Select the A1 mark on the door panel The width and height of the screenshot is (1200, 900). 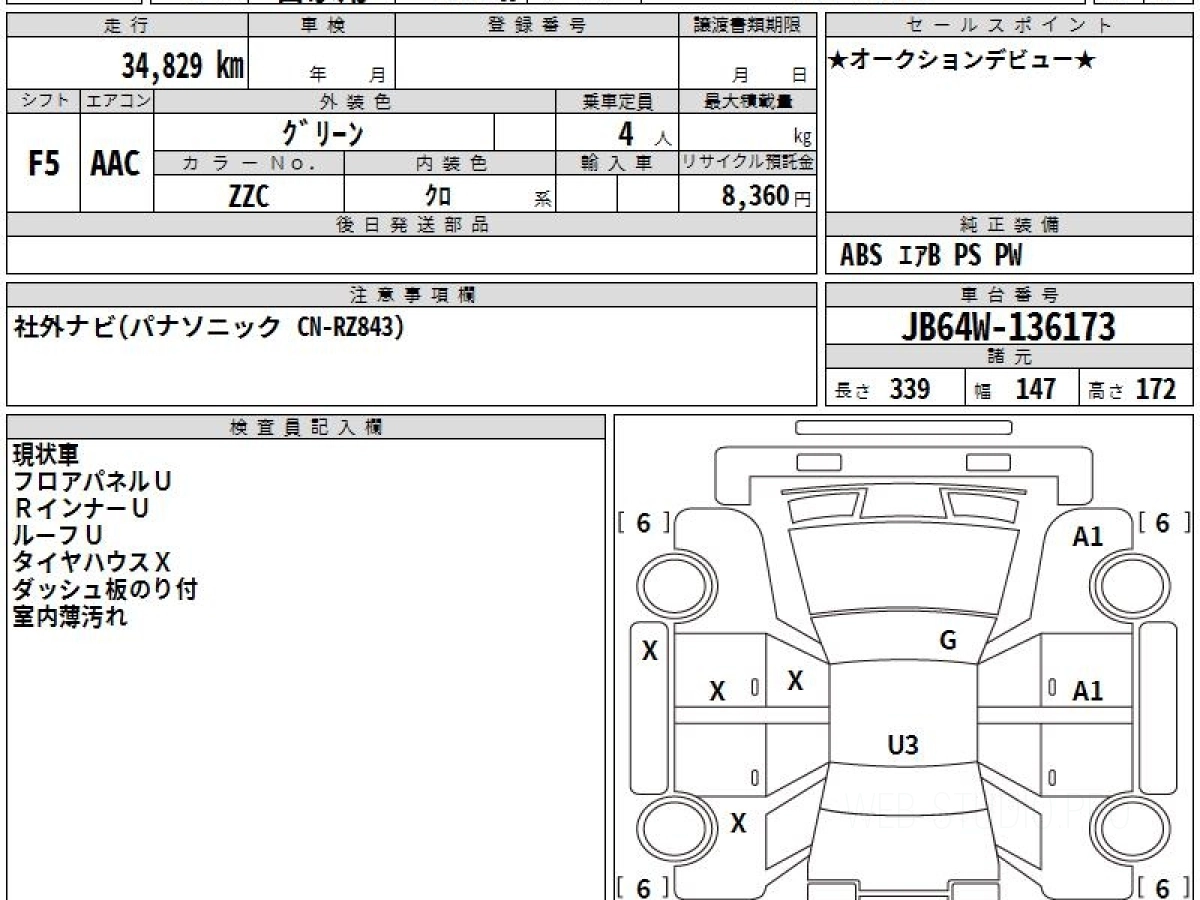click(x=1087, y=690)
